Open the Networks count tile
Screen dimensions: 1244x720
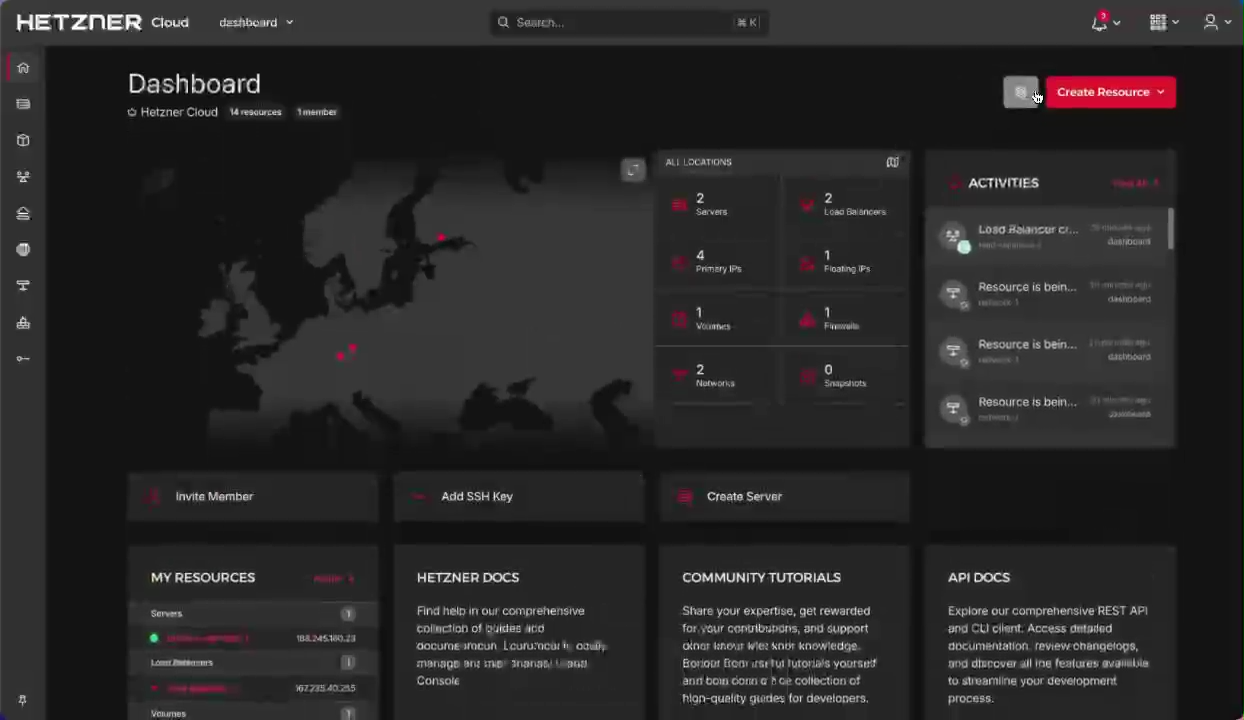(717, 375)
